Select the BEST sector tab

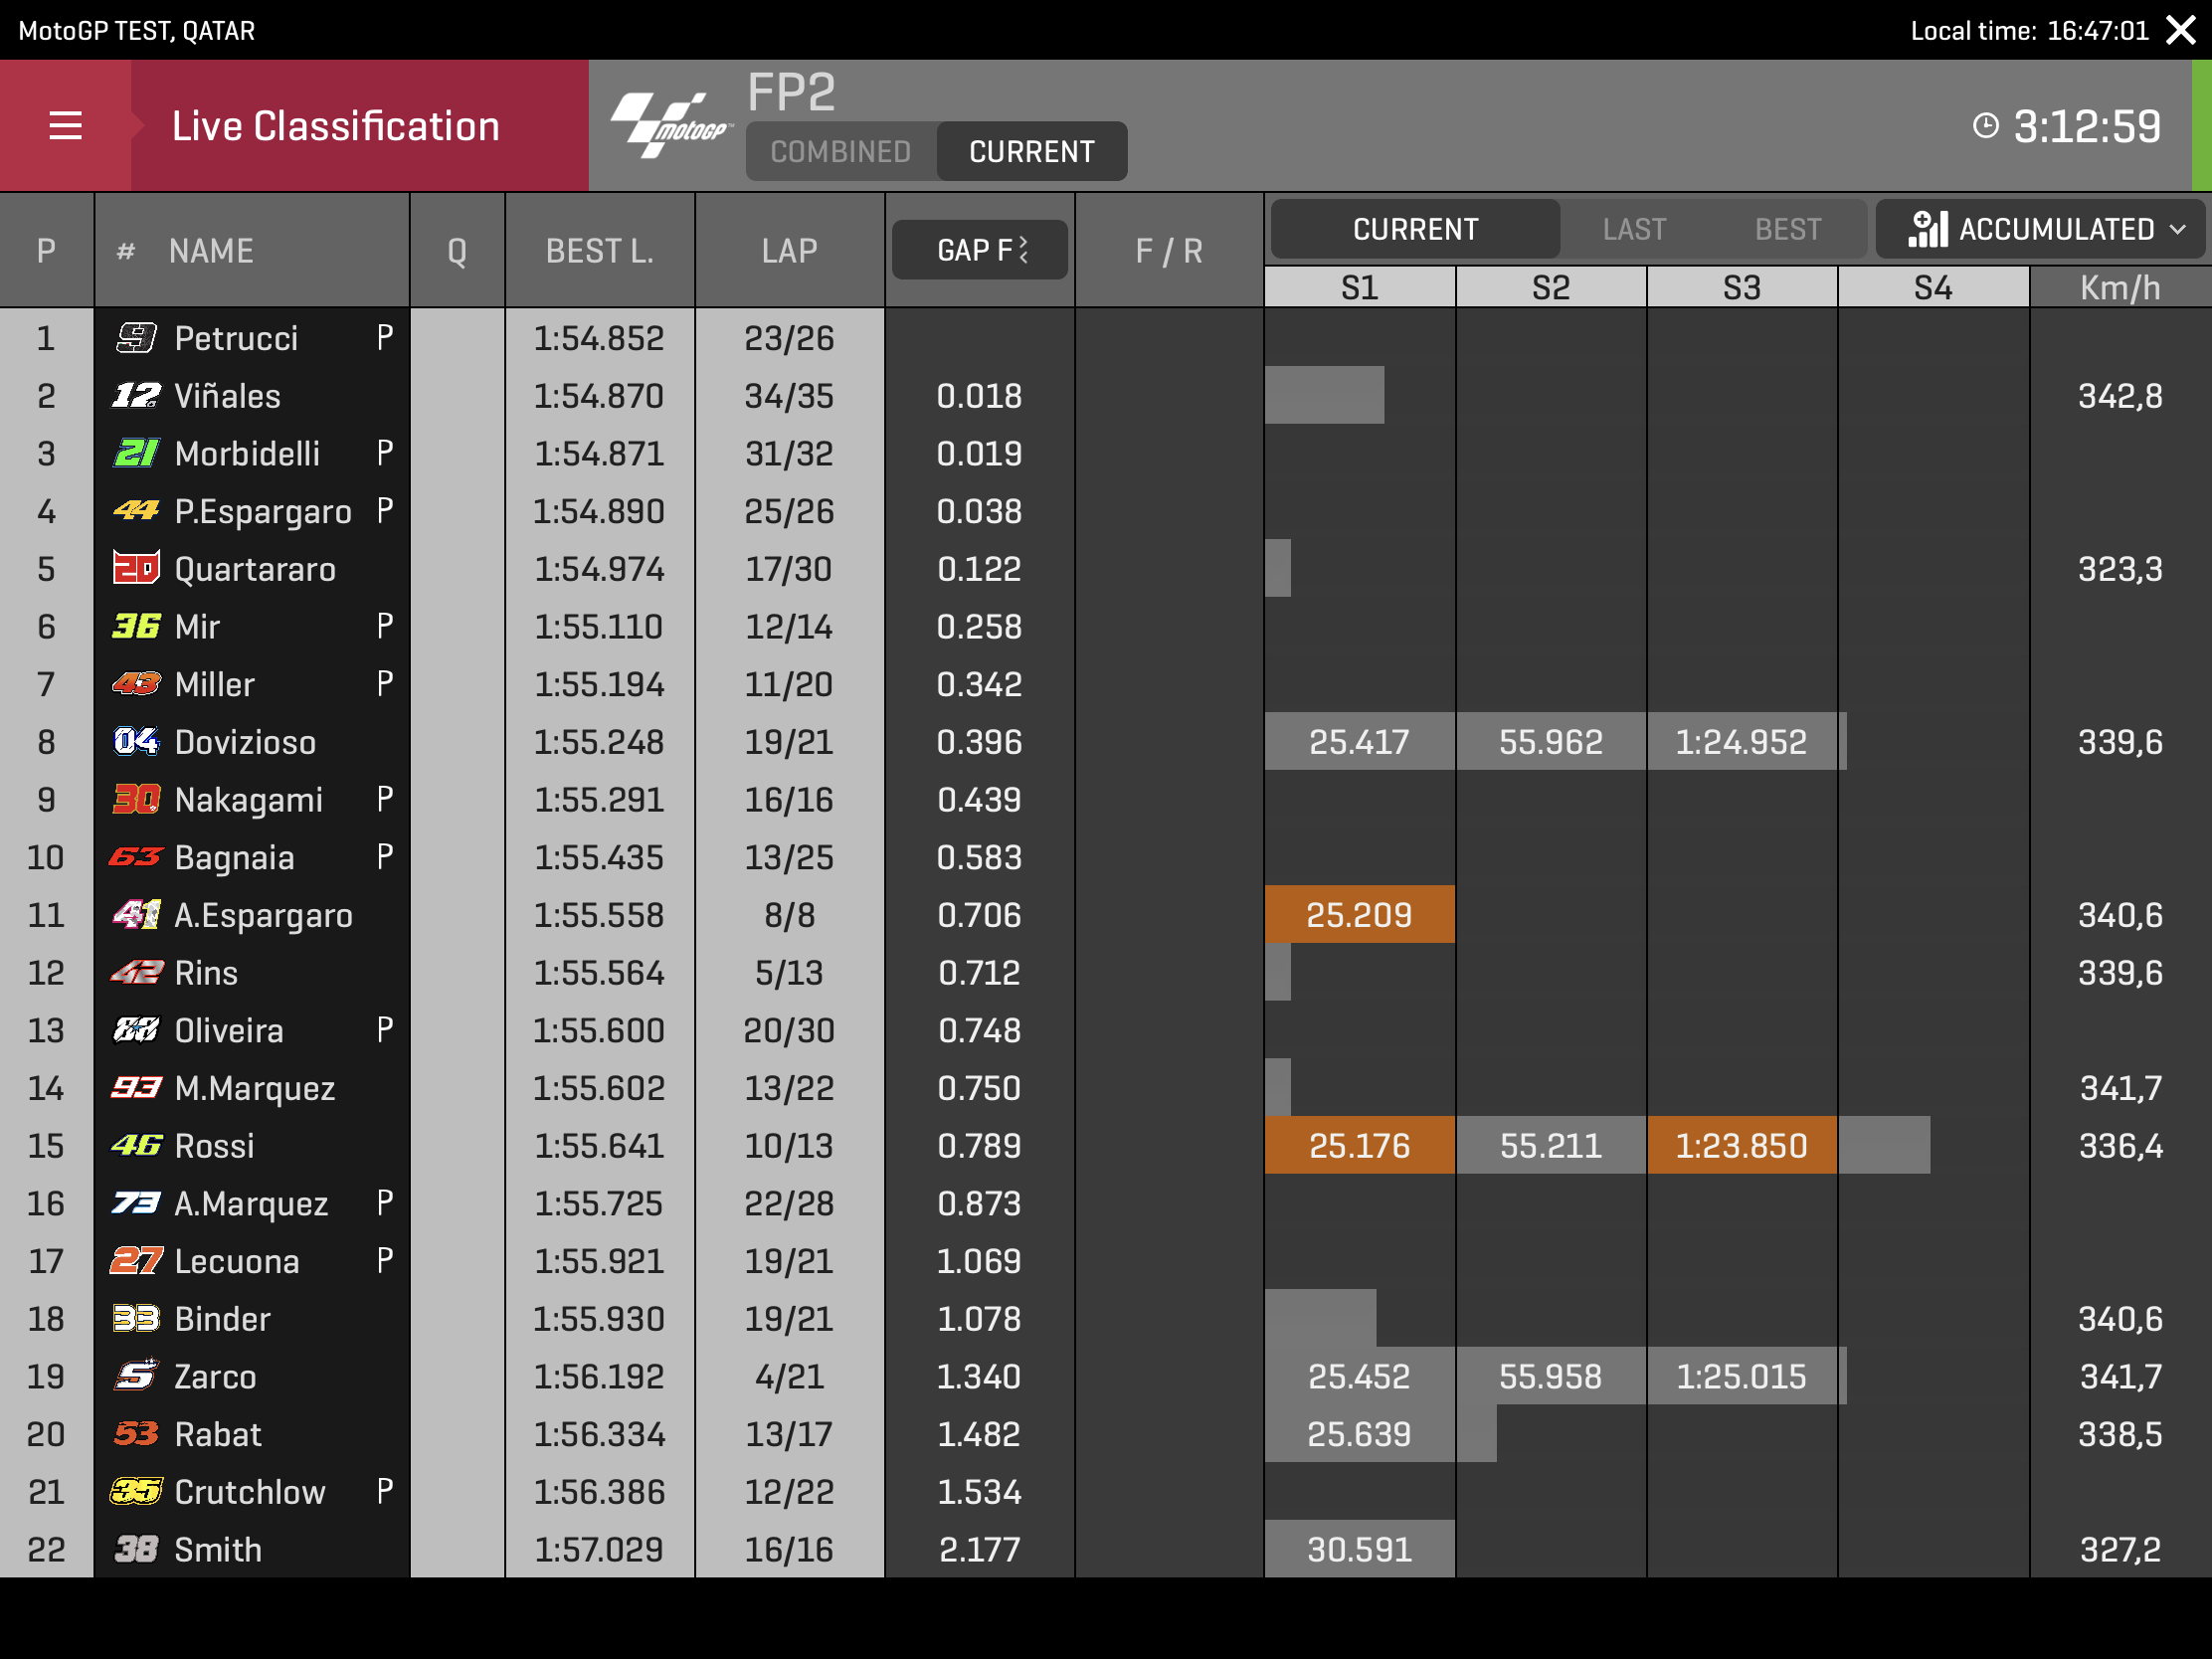click(x=1787, y=229)
